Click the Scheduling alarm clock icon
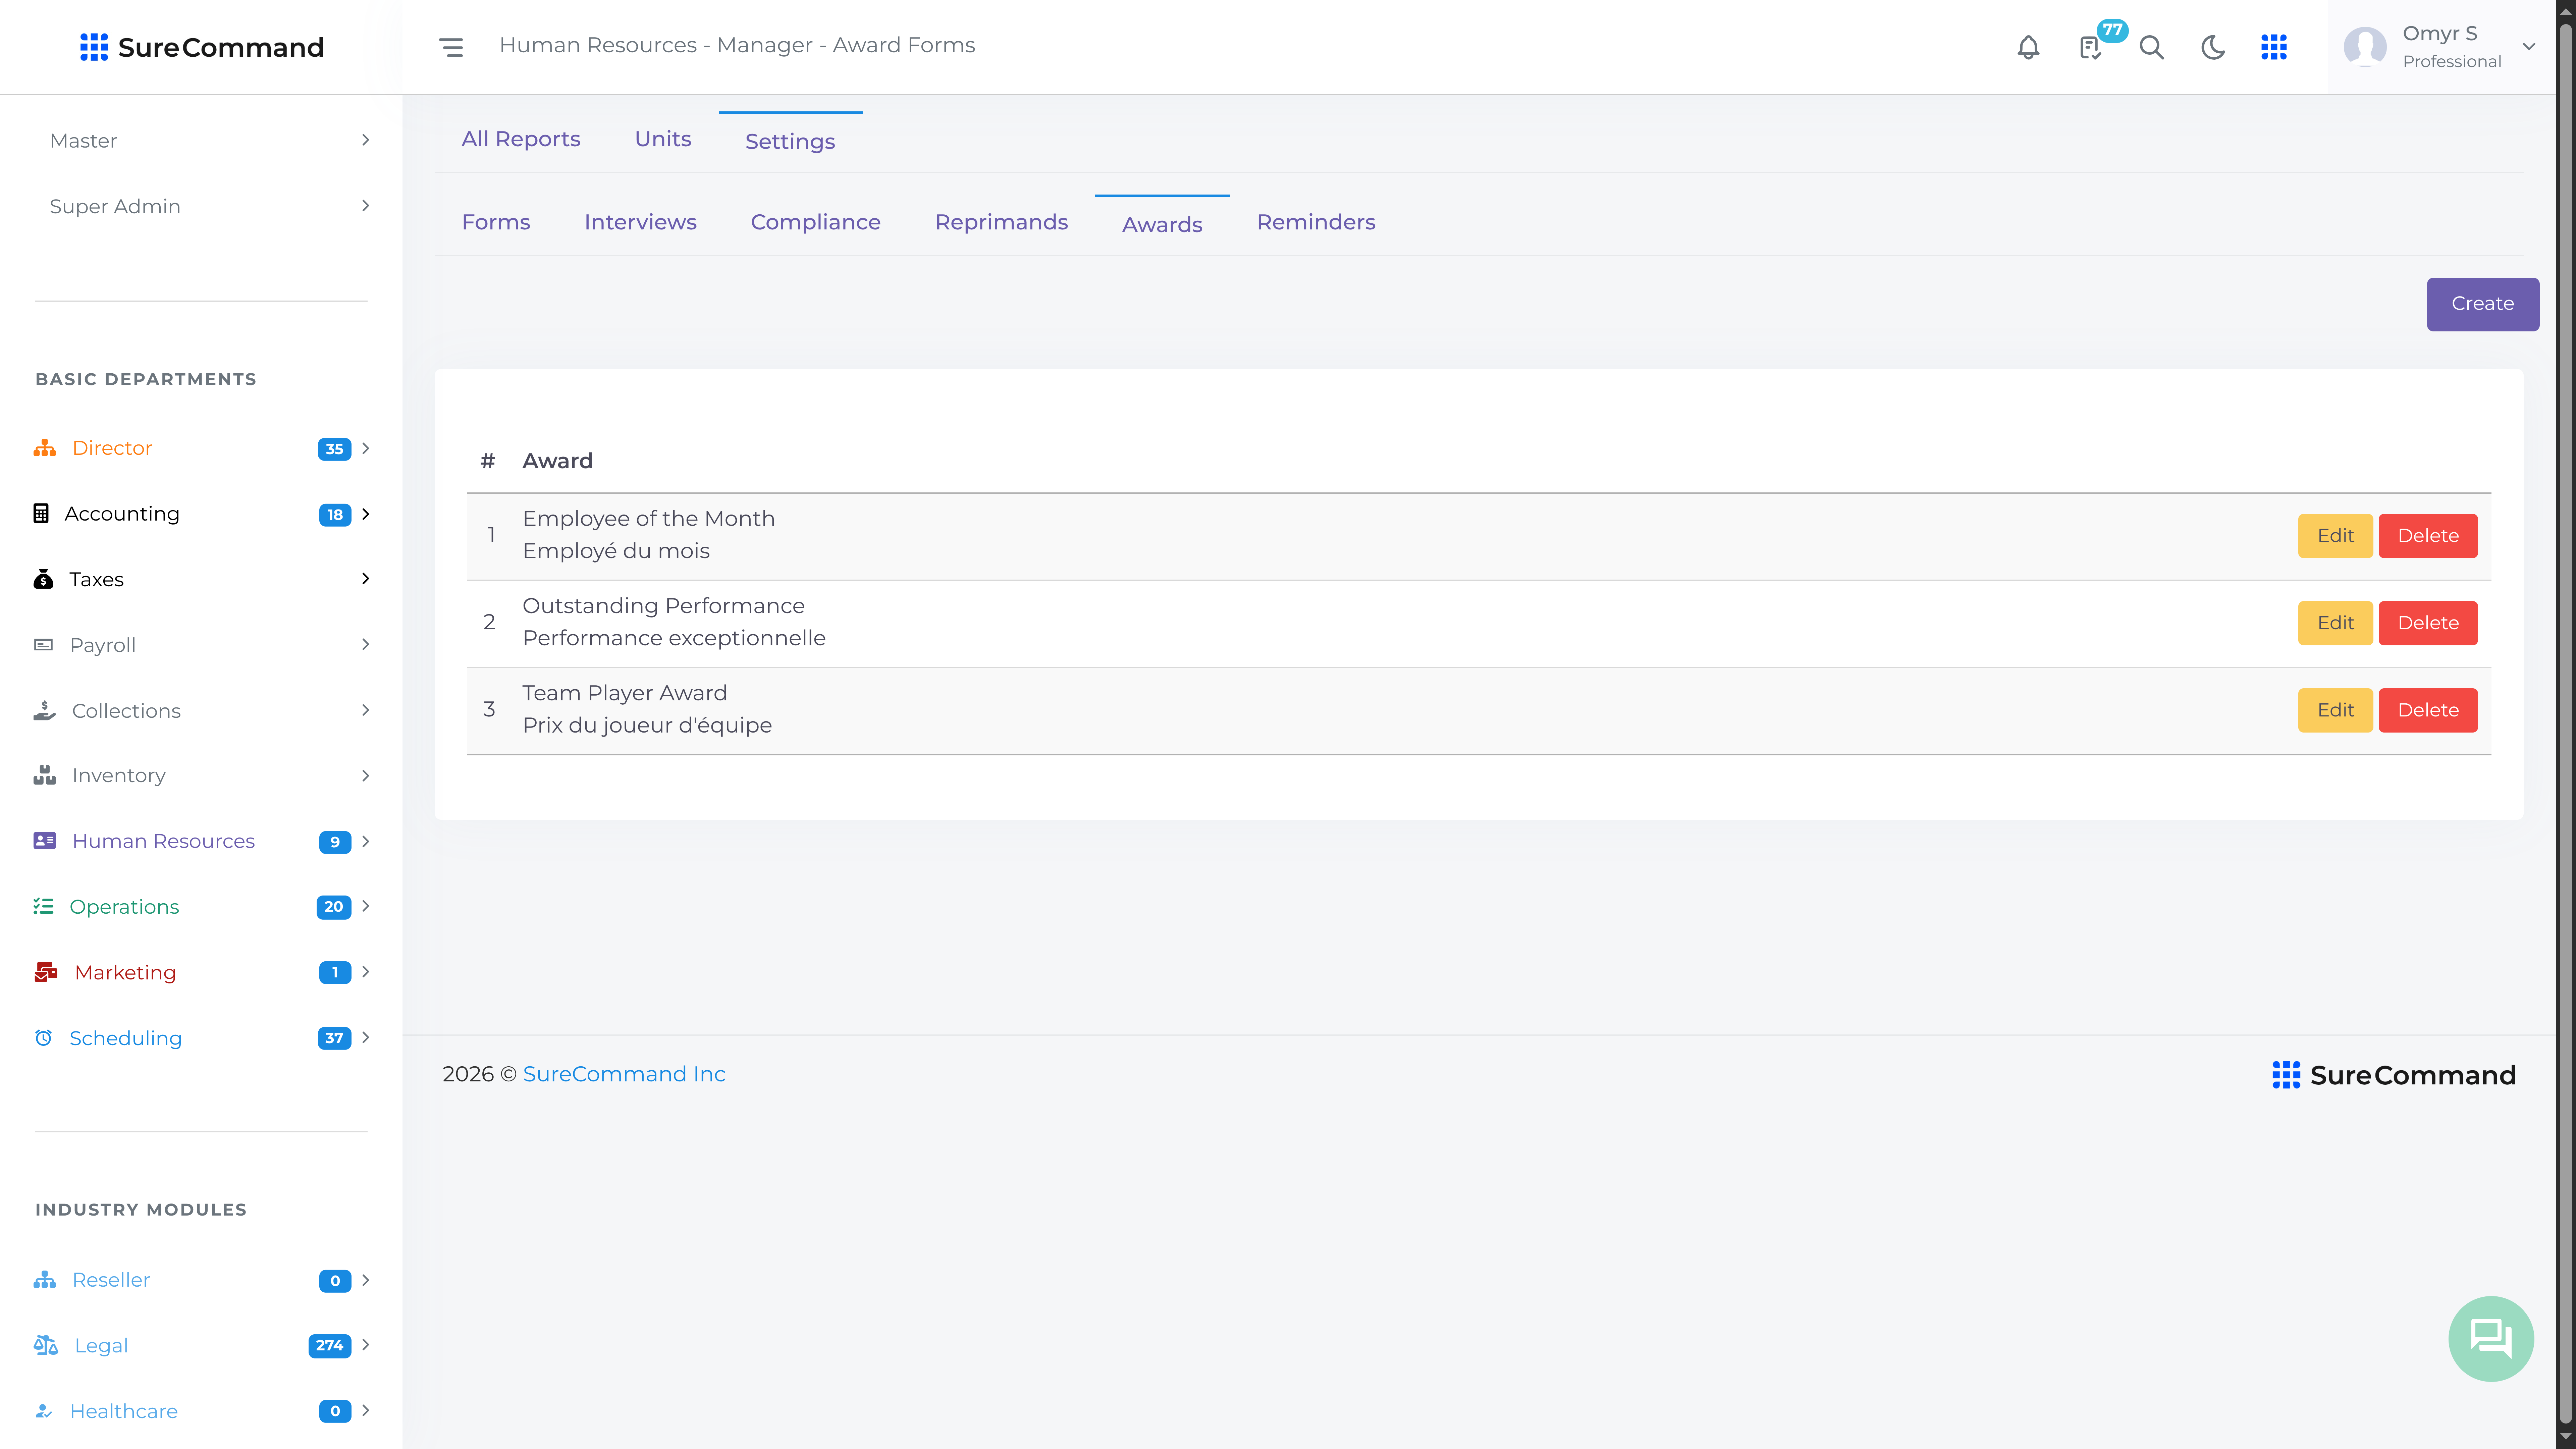 tap(43, 1038)
